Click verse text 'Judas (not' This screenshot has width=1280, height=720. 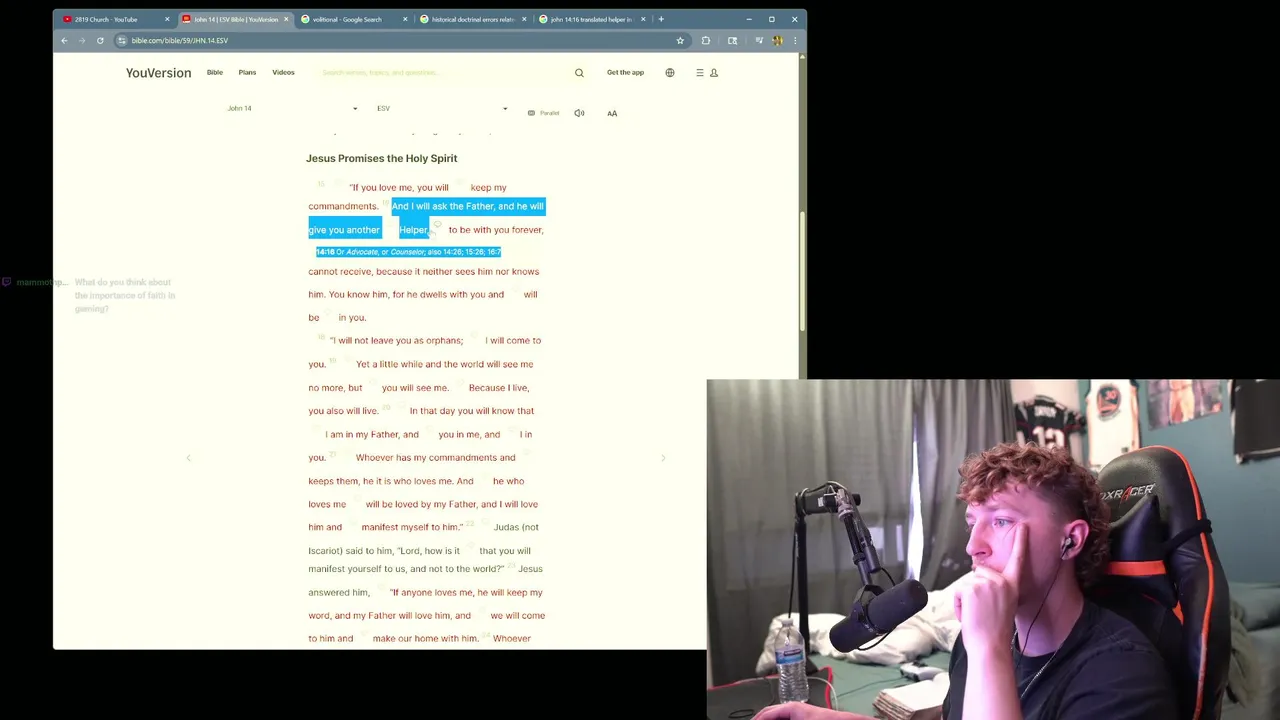[516, 527]
